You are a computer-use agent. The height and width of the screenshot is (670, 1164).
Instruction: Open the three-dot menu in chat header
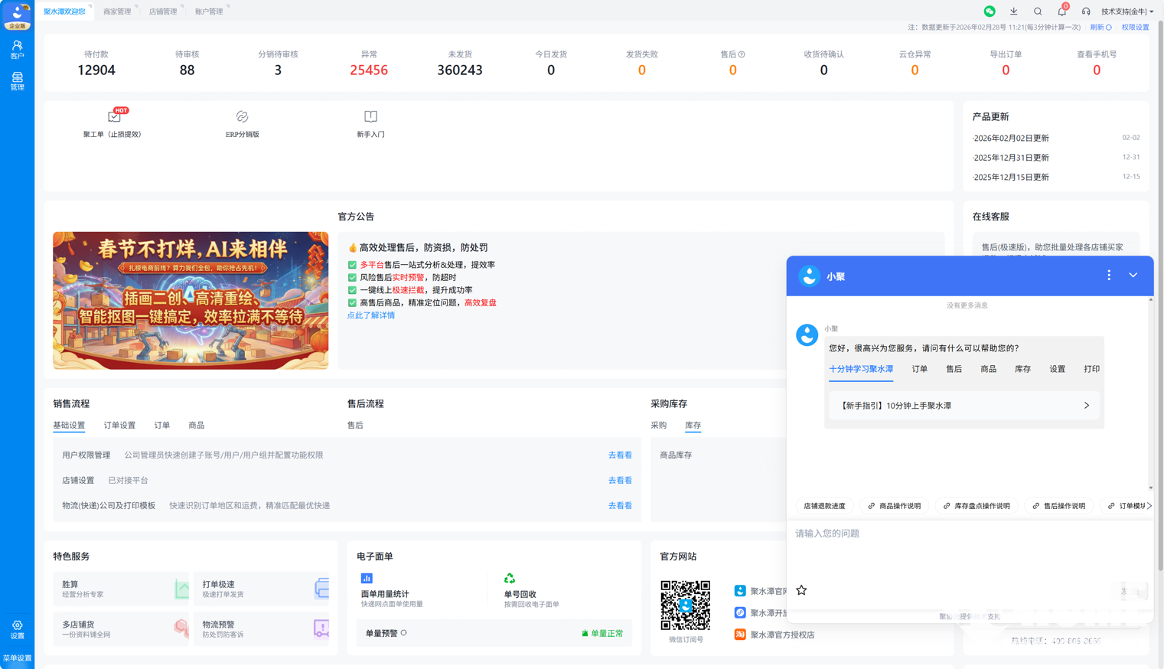click(1108, 275)
